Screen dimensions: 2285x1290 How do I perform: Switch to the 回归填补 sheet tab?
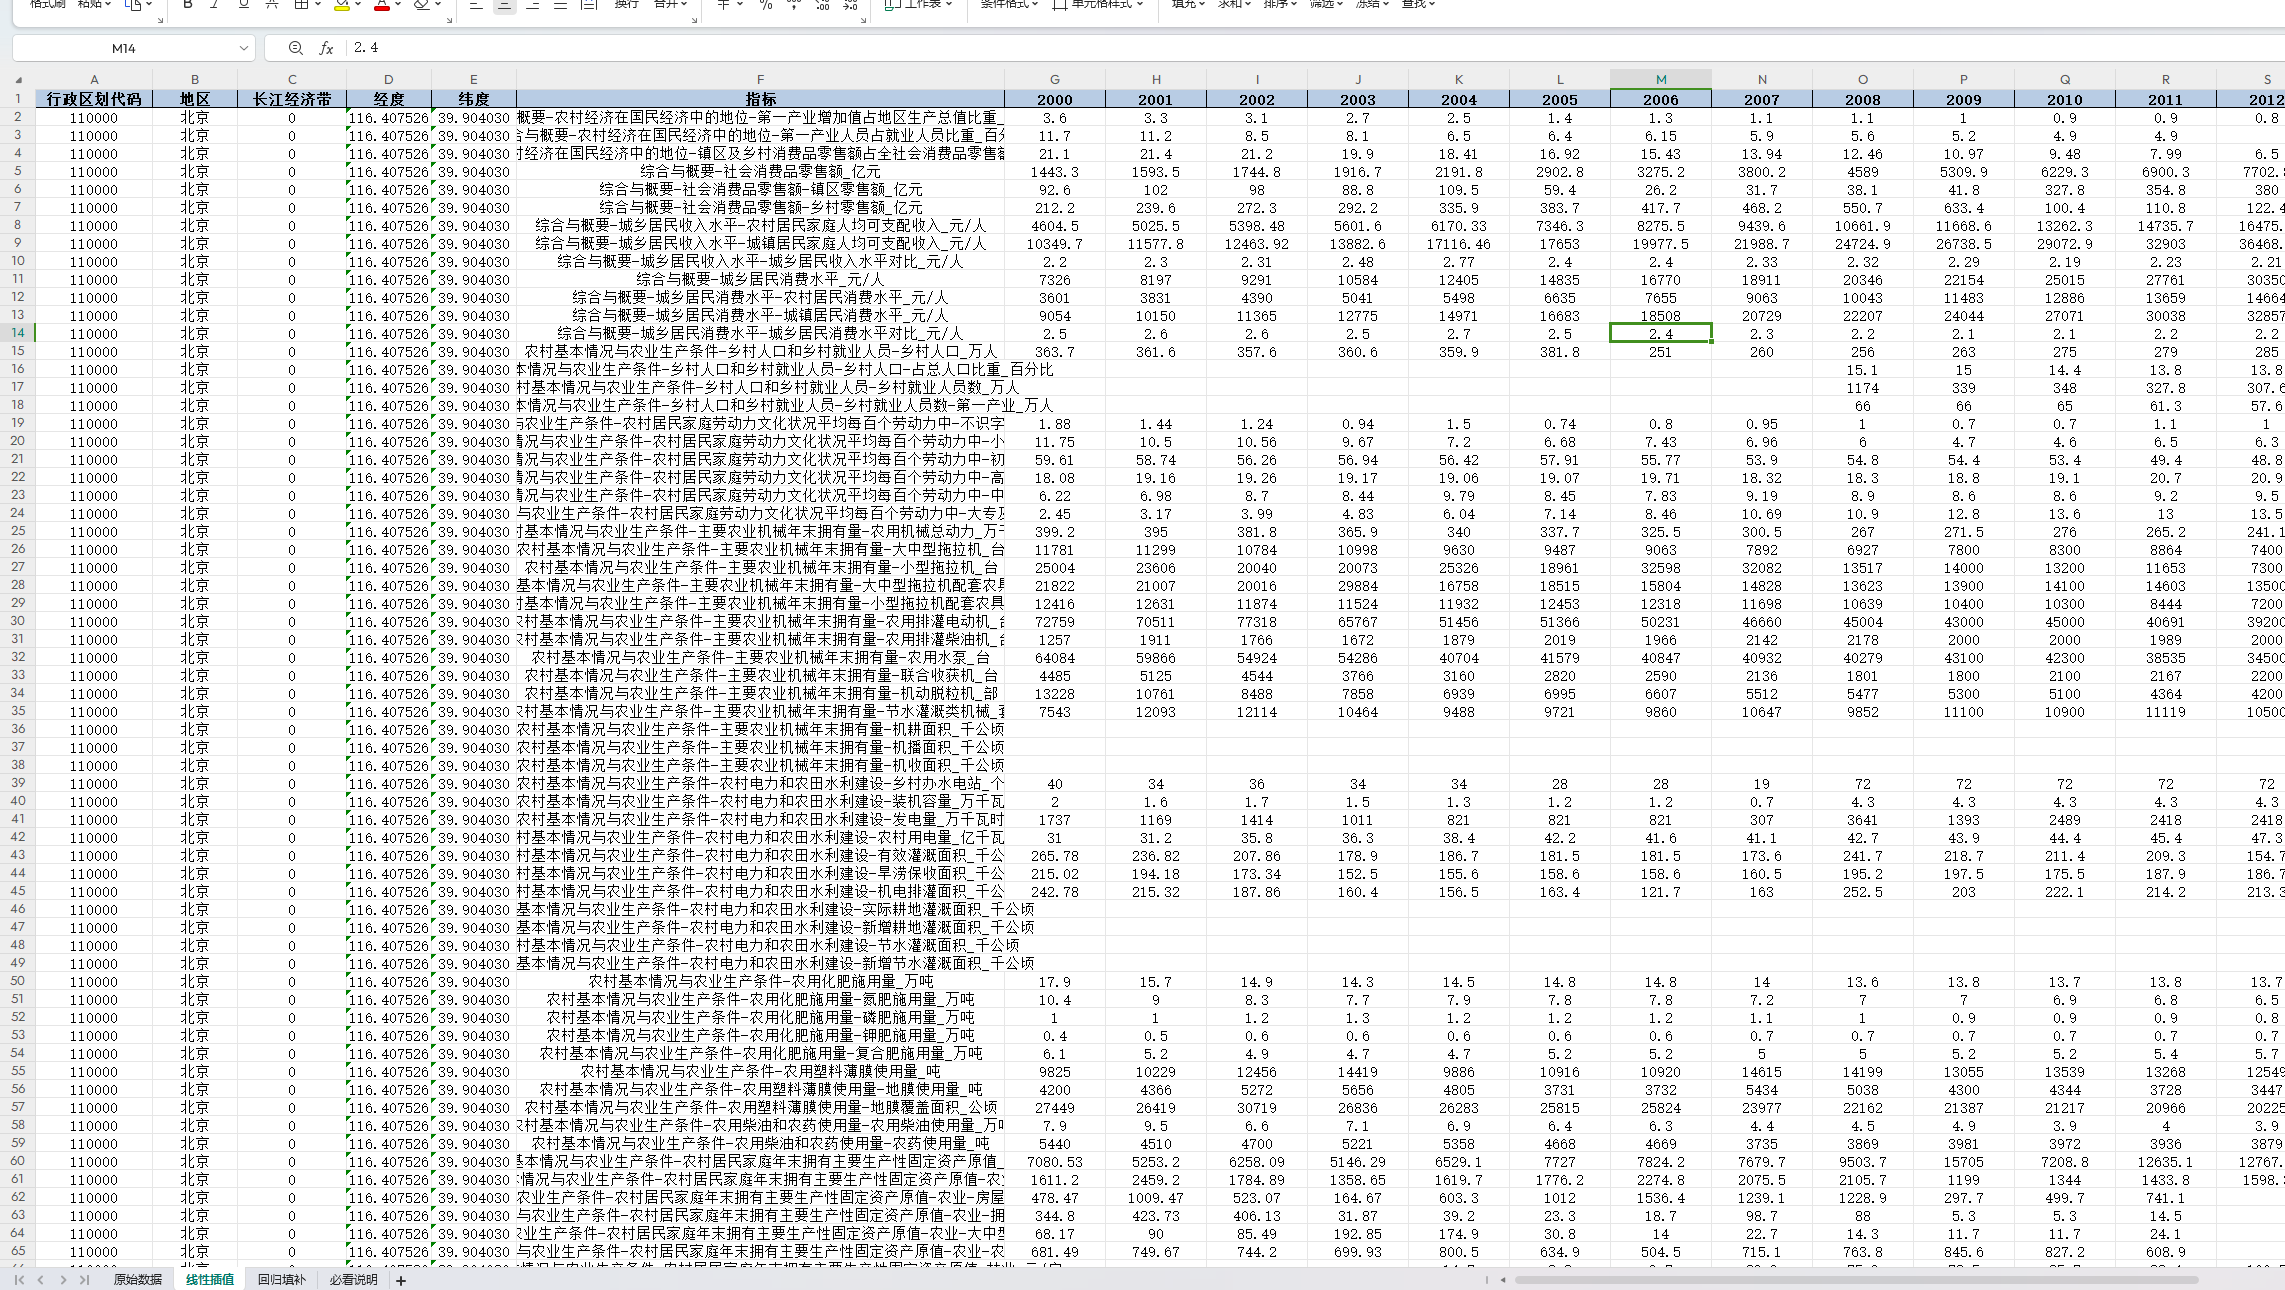coord(281,1280)
